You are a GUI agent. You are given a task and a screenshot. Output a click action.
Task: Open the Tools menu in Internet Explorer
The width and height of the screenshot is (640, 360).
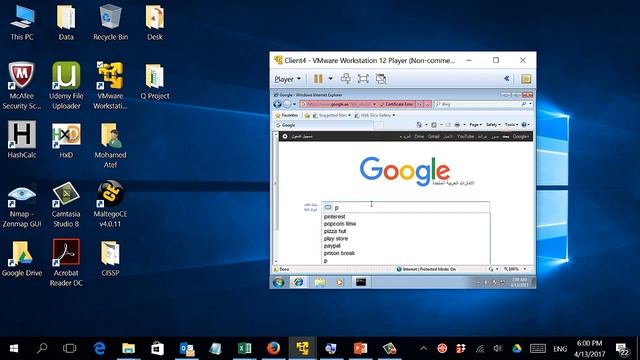coord(511,125)
